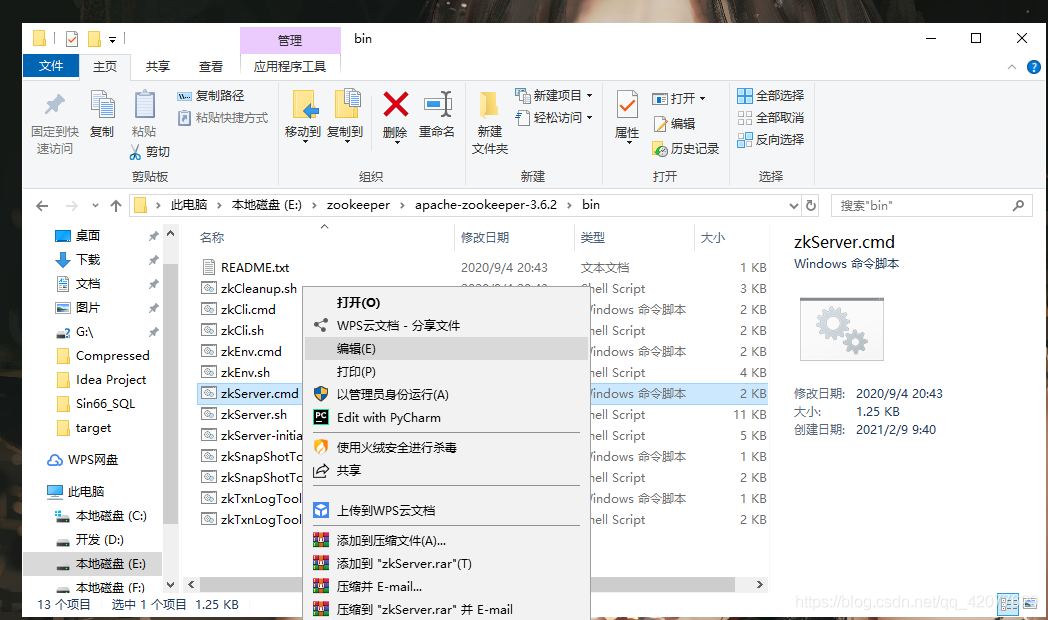Click apache-zookeeper-3.6.2 in address path
Screen dimensions: 1048x620
coord(486,205)
